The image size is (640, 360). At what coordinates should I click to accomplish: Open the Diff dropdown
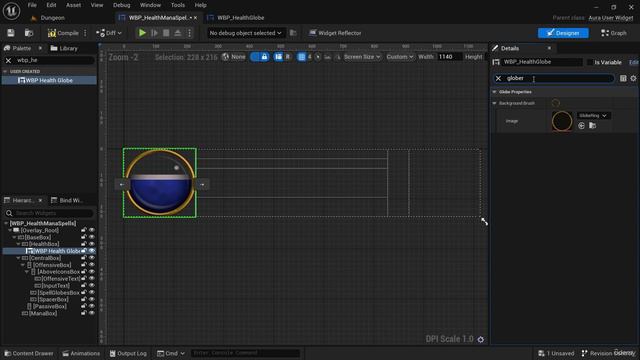coord(109,33)
